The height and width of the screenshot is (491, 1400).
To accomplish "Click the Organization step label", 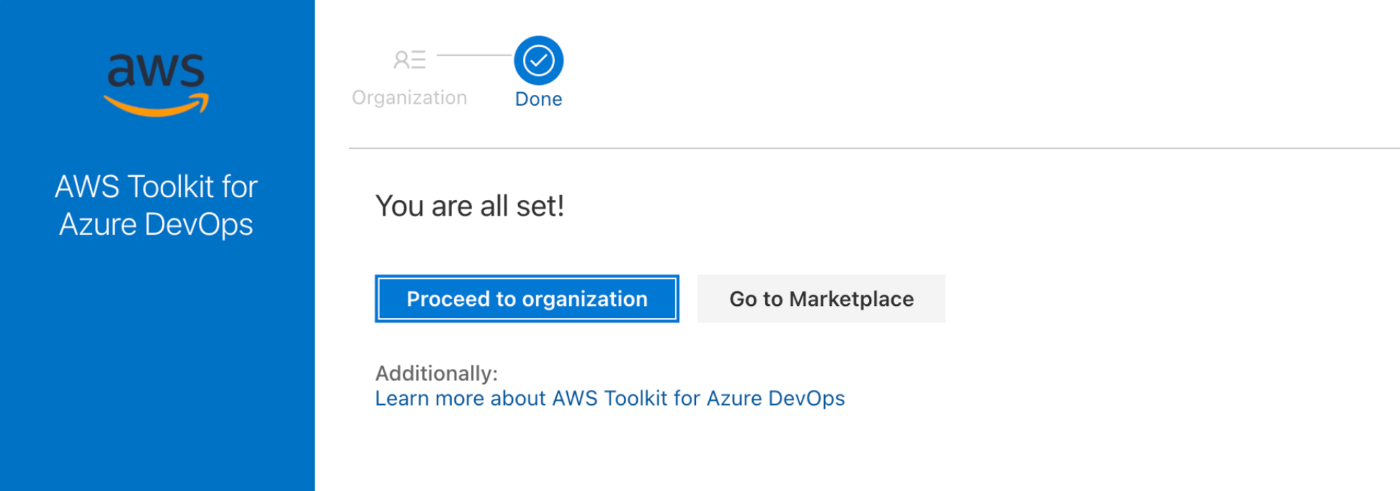I will (x=409, y=98).
